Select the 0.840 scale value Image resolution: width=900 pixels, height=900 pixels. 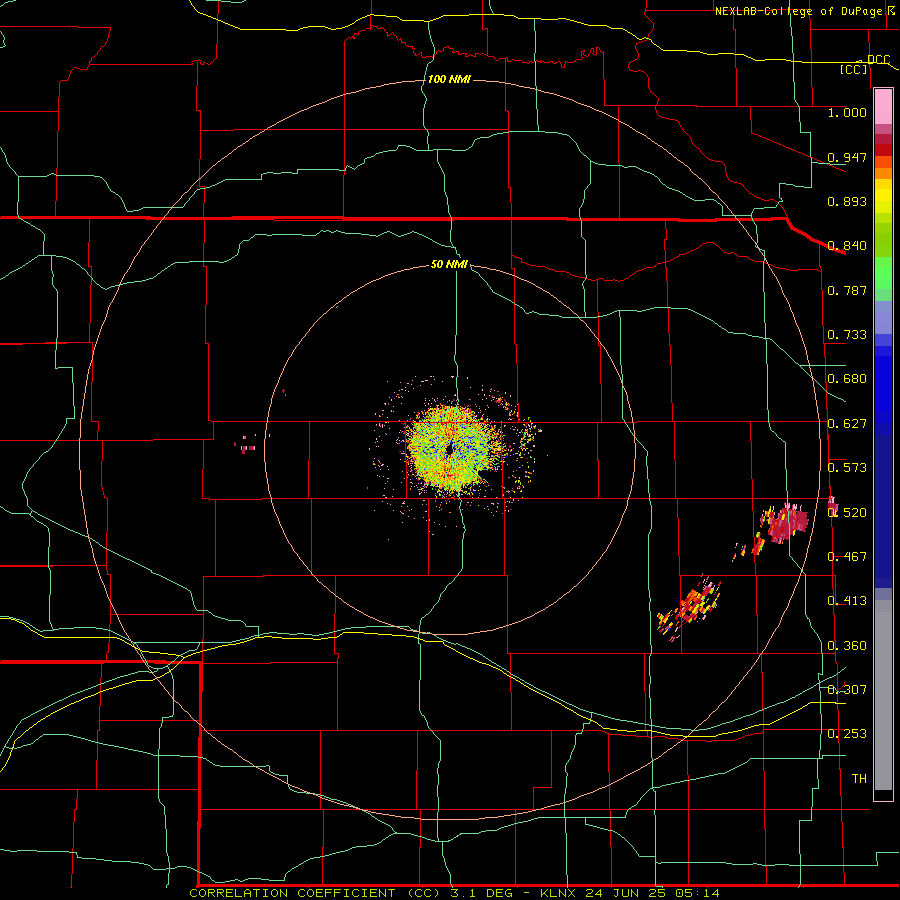(847, 246)
